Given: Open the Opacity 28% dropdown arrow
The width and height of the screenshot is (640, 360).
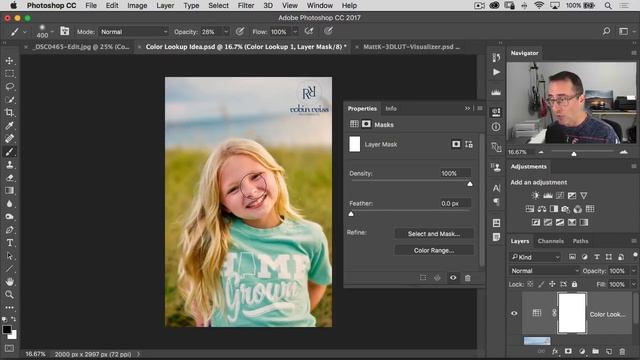Looking at the screenshot, I should (226, 32).
